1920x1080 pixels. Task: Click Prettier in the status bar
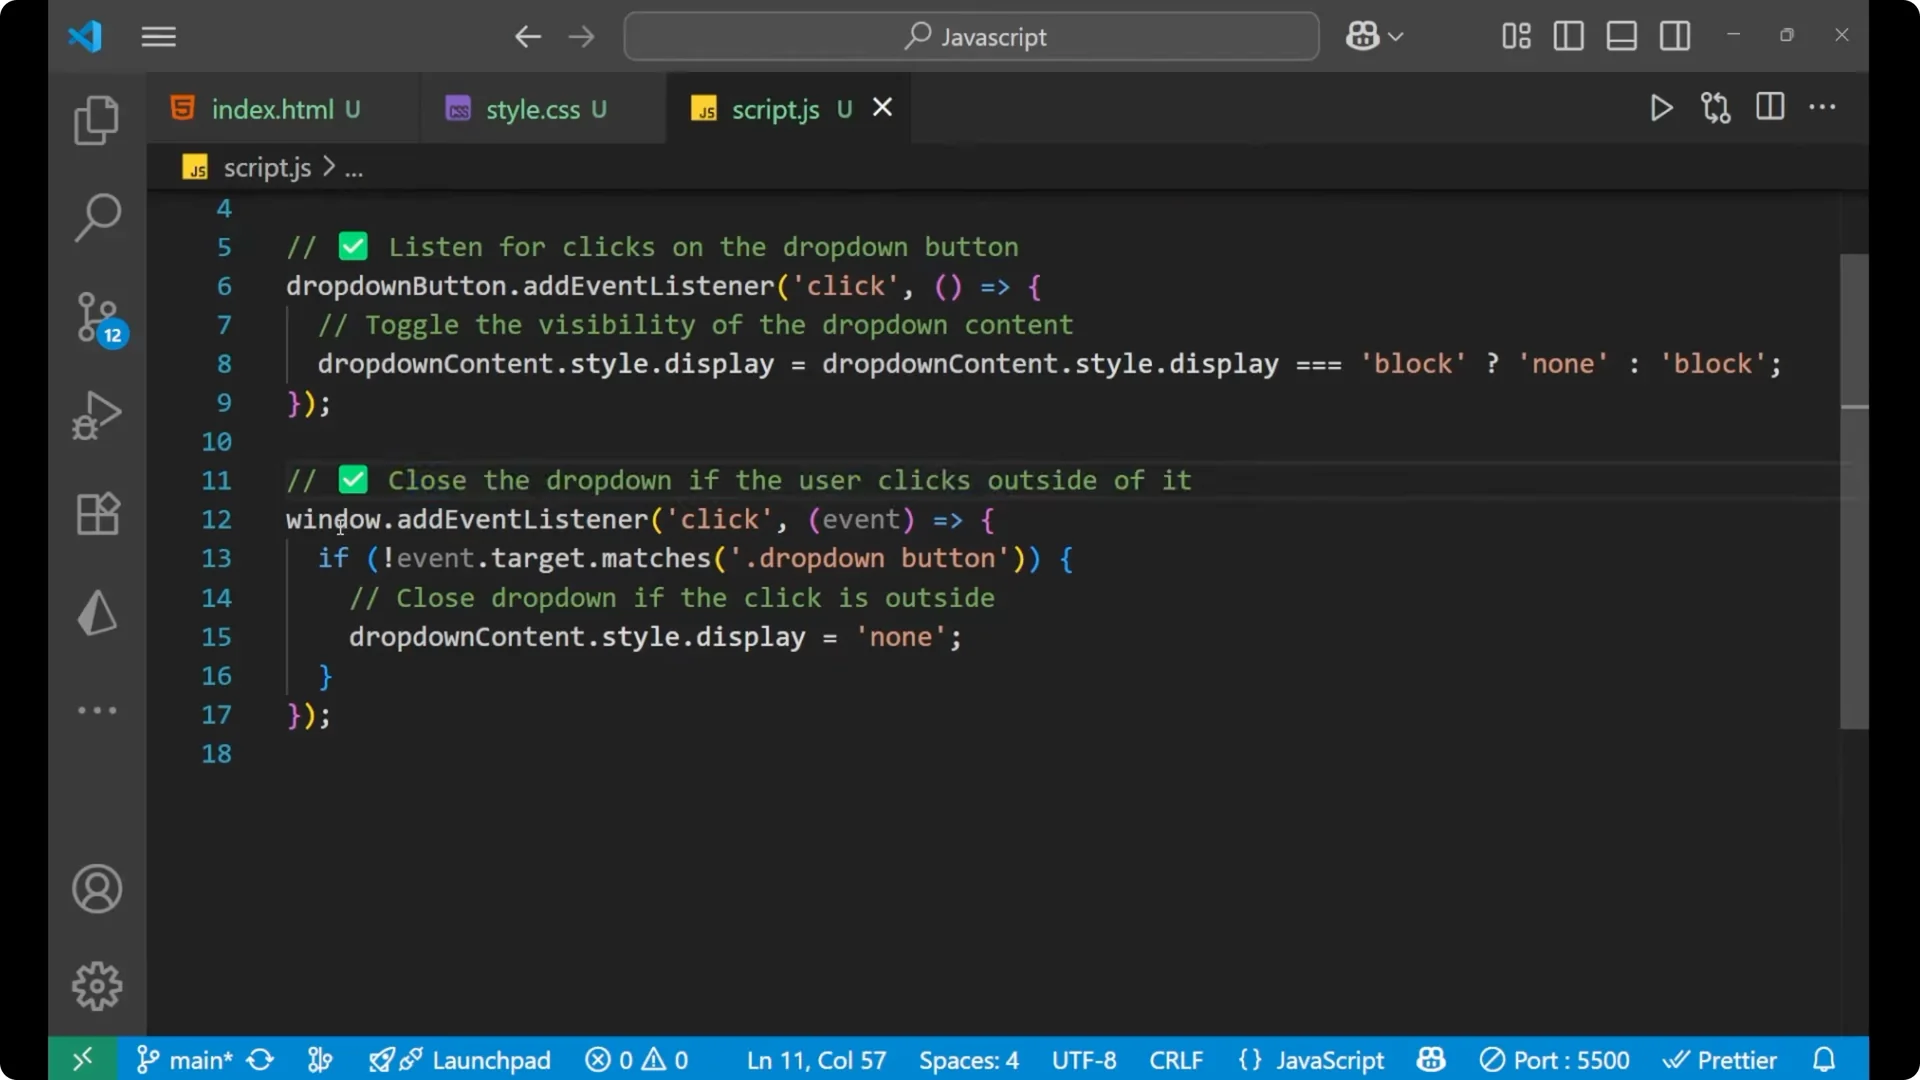(x=1722, y=1059)
